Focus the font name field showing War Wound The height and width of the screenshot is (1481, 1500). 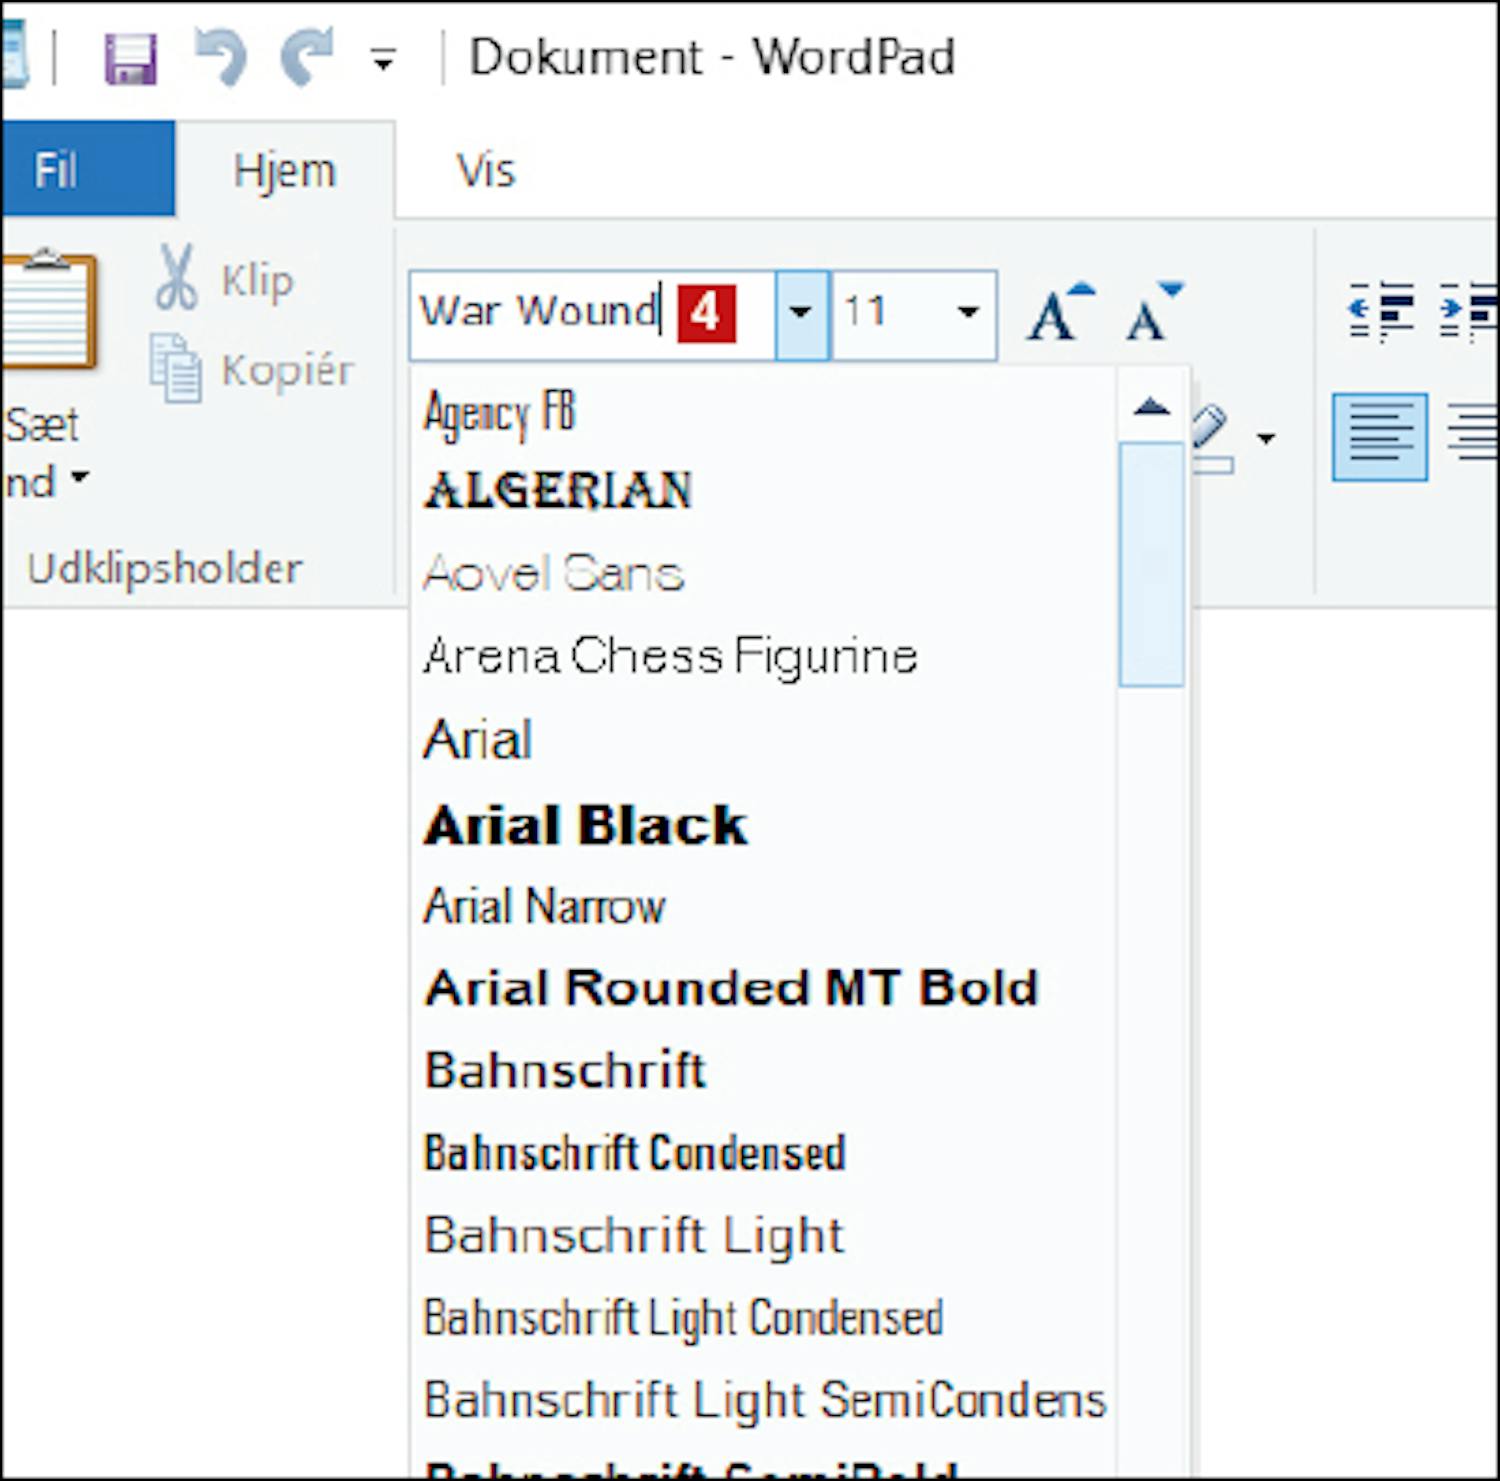point(592,313)
